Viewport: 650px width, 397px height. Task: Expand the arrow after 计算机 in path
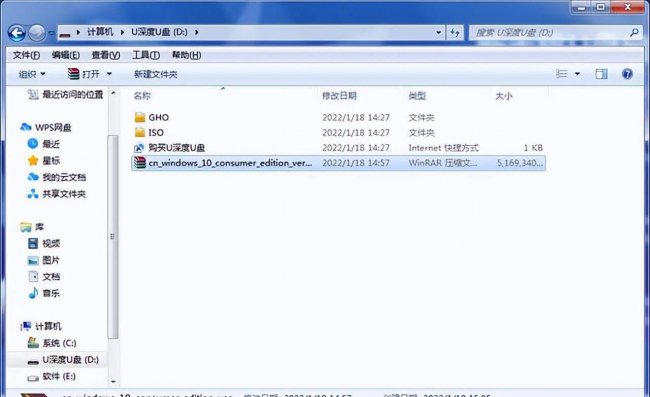click(x=122, y=32)
